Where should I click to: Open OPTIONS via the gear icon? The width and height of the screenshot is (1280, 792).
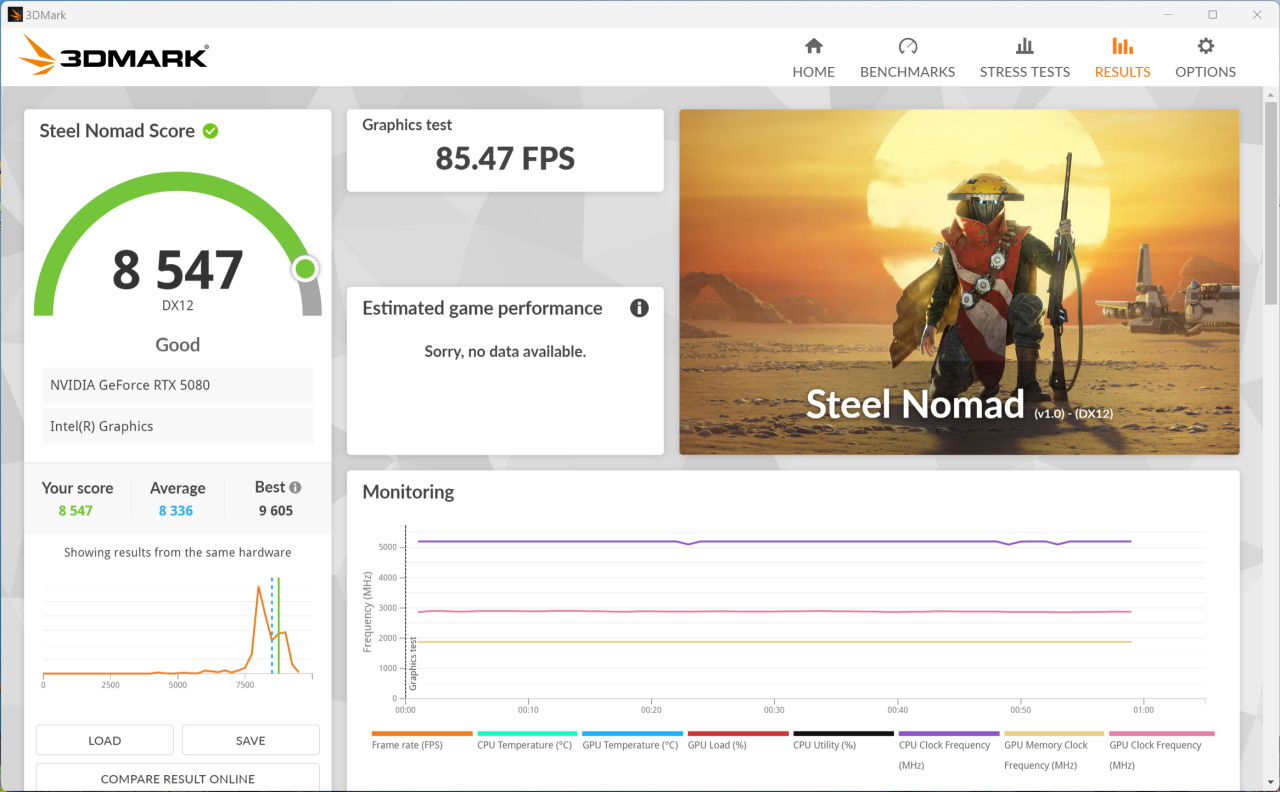(1205, 58)
